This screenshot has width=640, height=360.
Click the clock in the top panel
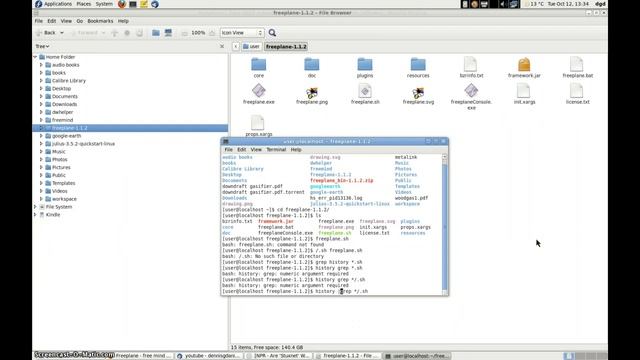tap(568, 4)
